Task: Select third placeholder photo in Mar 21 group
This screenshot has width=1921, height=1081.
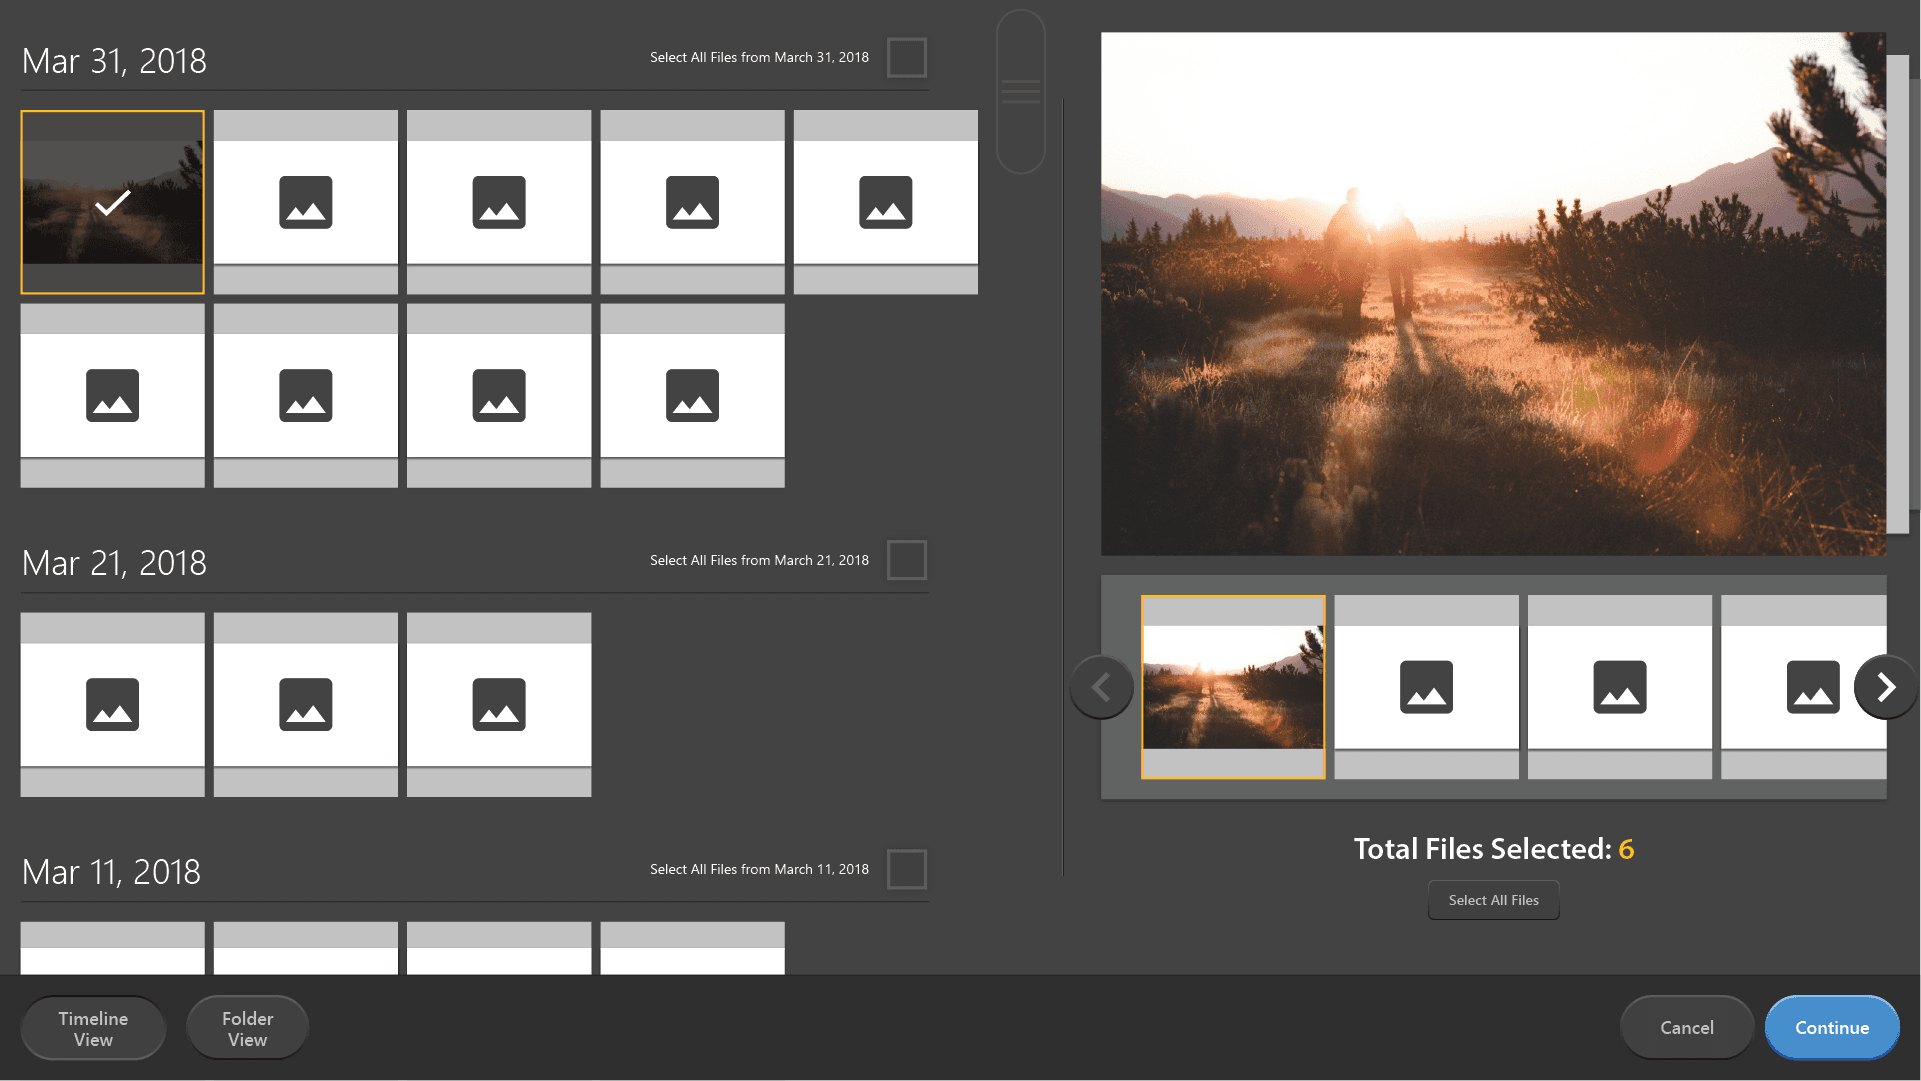Action: click(x=498, y=704)
